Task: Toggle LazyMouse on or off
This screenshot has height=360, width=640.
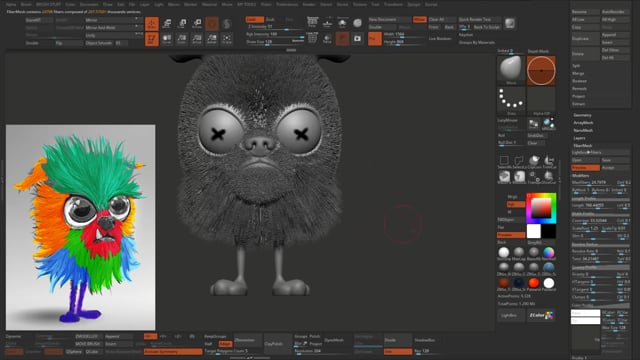Action: pyautogui.click(x=507, y=121)
